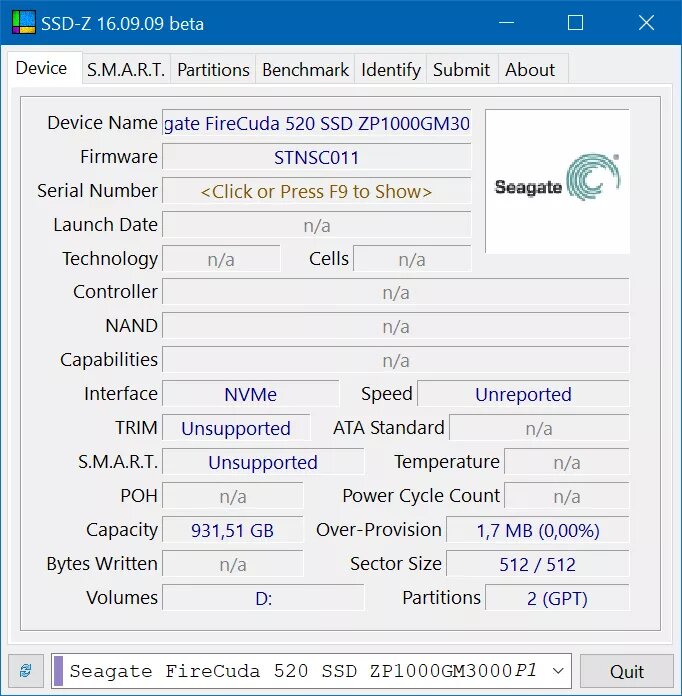The height and width of the screenshot is (696, 682).
Task: Click the POH n/a field
Action: coord(233,496)
